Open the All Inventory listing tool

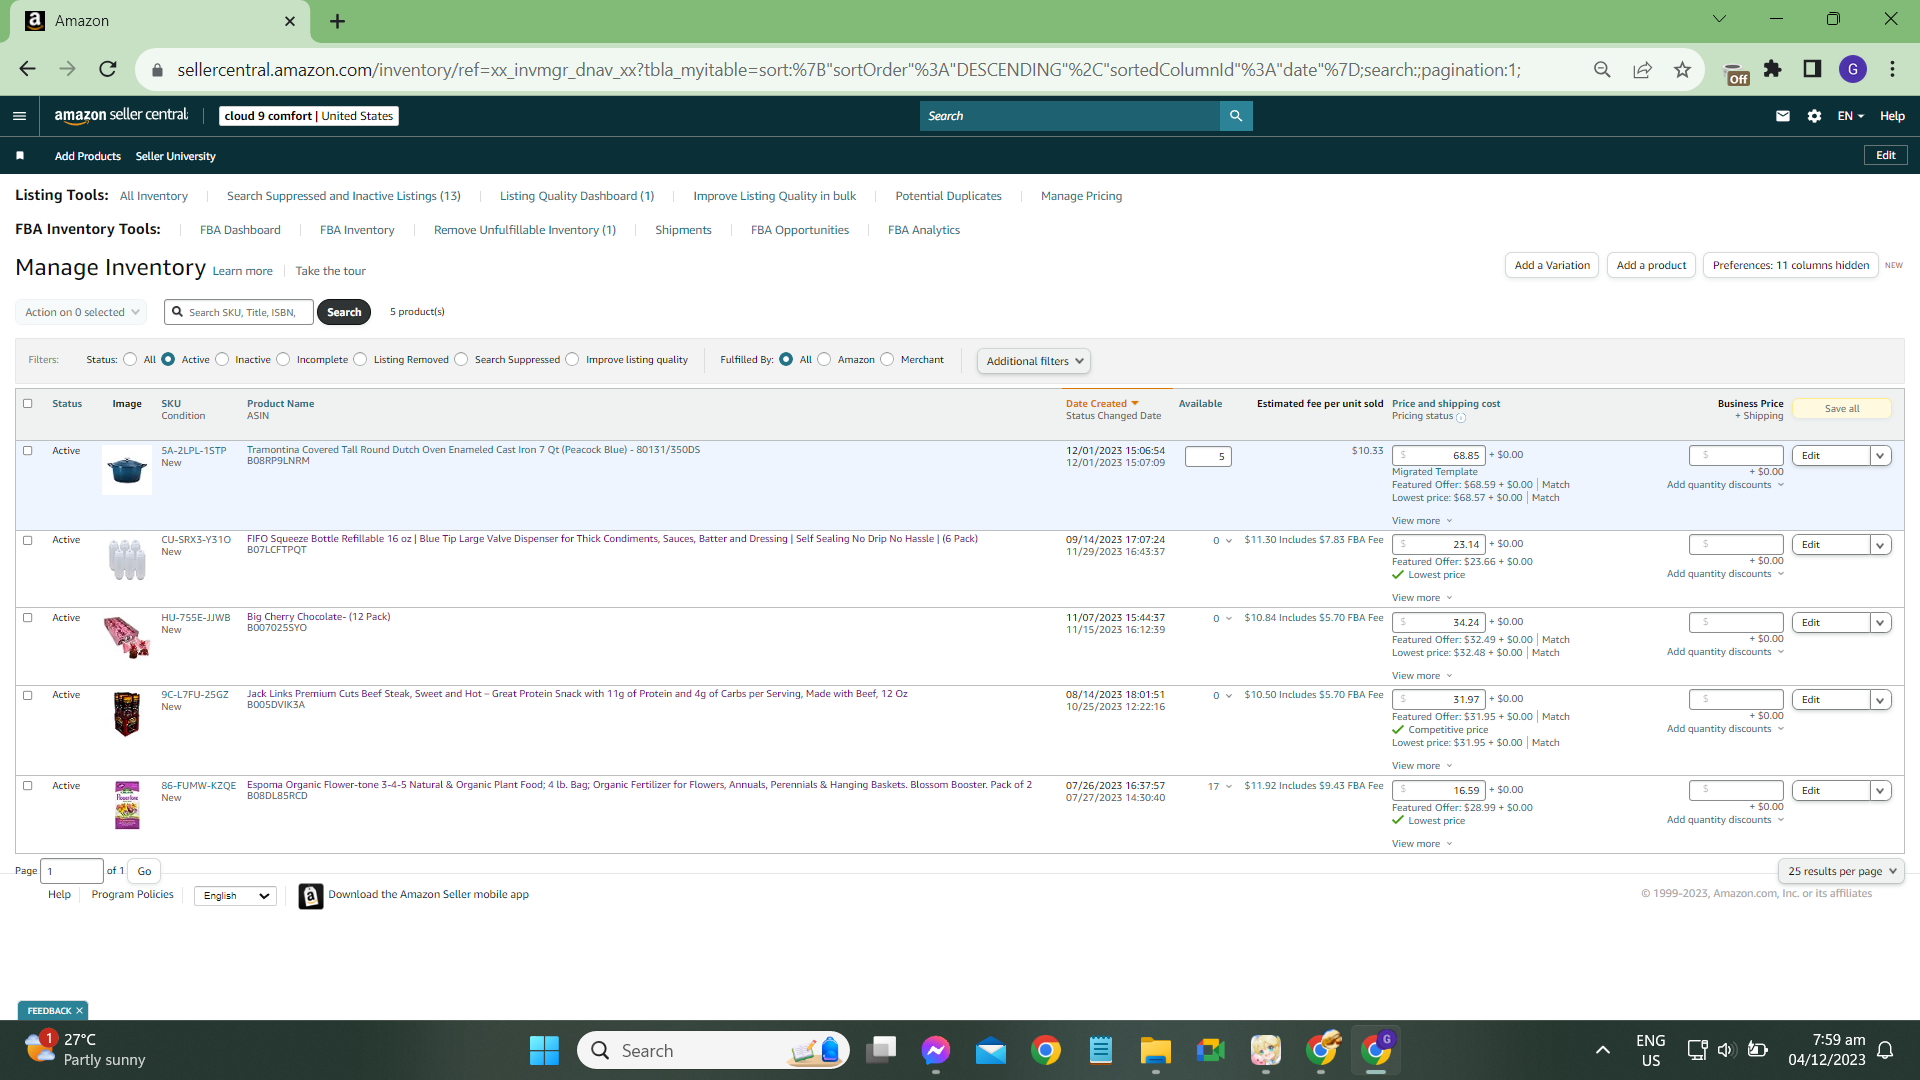[x=154, y=196]
